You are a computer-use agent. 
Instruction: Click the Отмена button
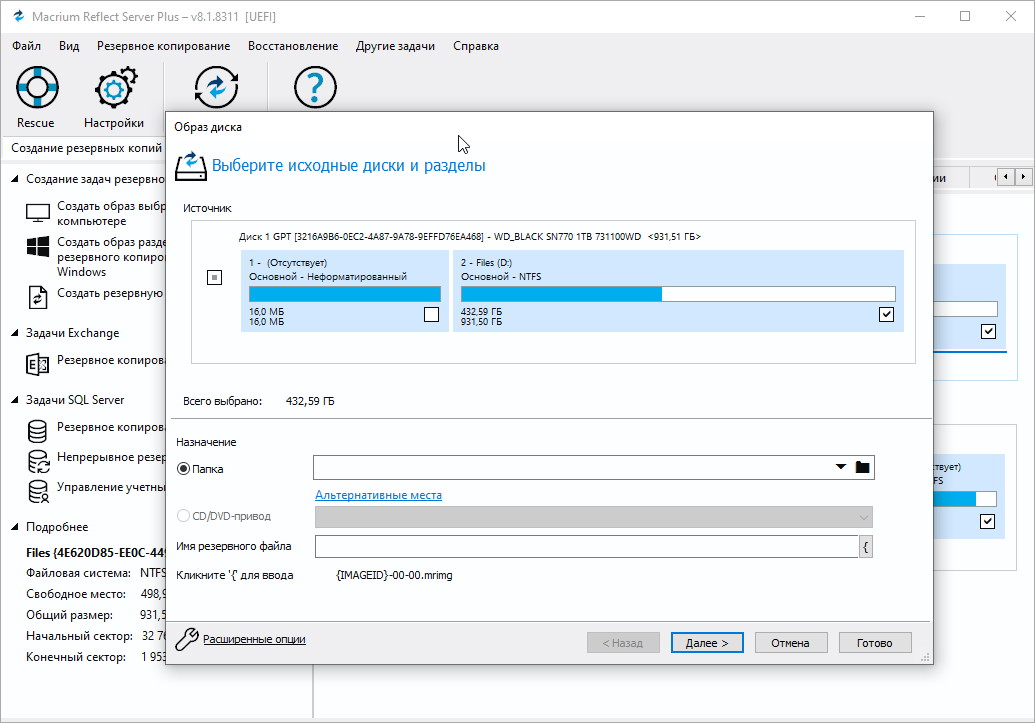(790, 642)
